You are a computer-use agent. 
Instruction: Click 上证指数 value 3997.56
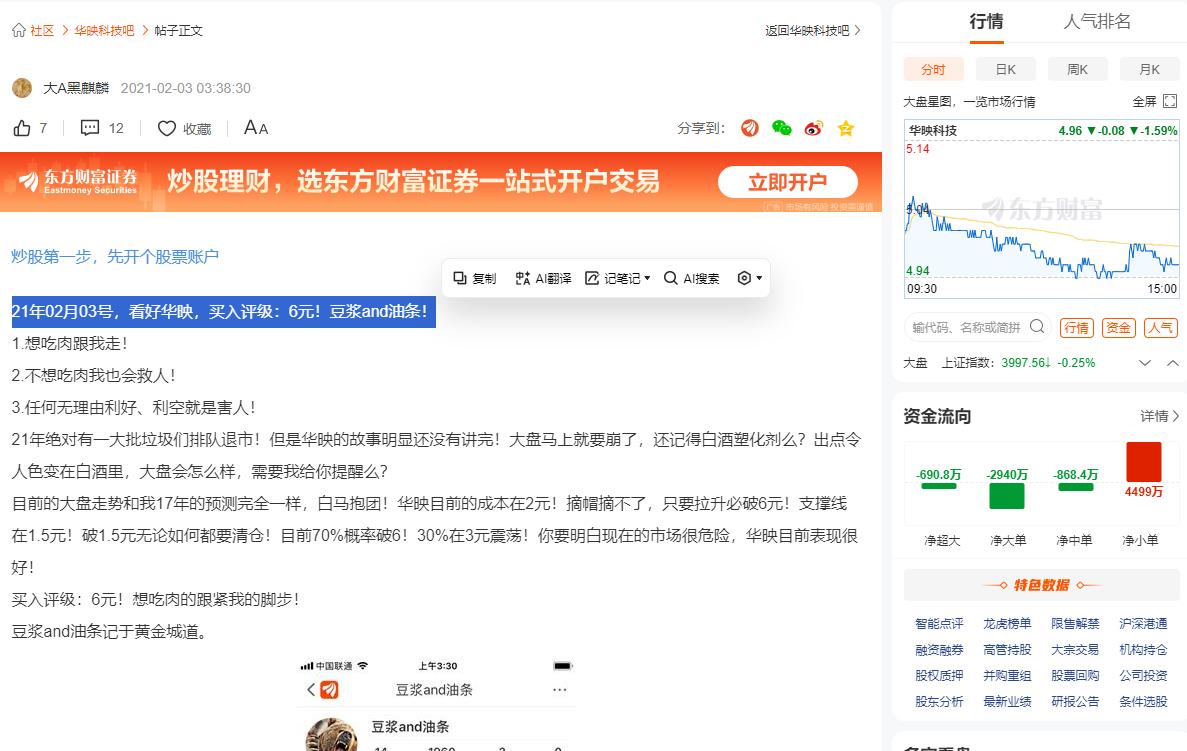[x=1025, y=363]
